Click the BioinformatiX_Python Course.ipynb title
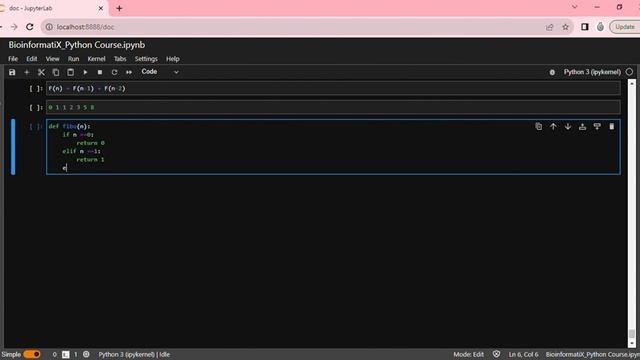 (x=77, y=45)
